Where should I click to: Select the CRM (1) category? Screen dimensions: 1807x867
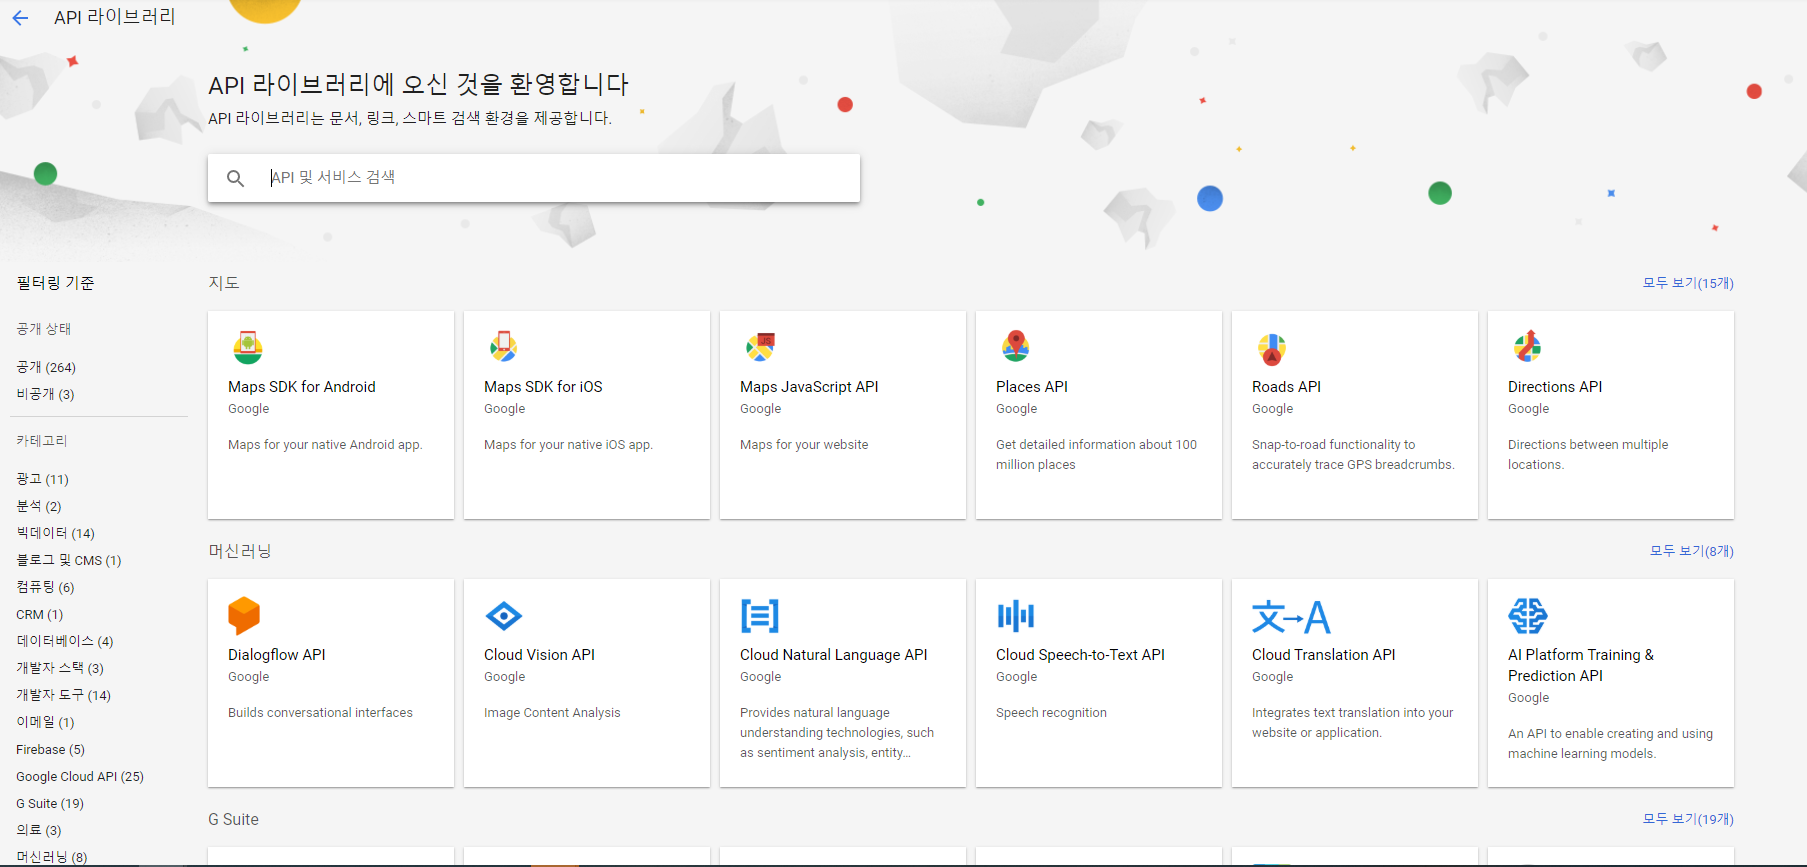click(x=39, y=614)
